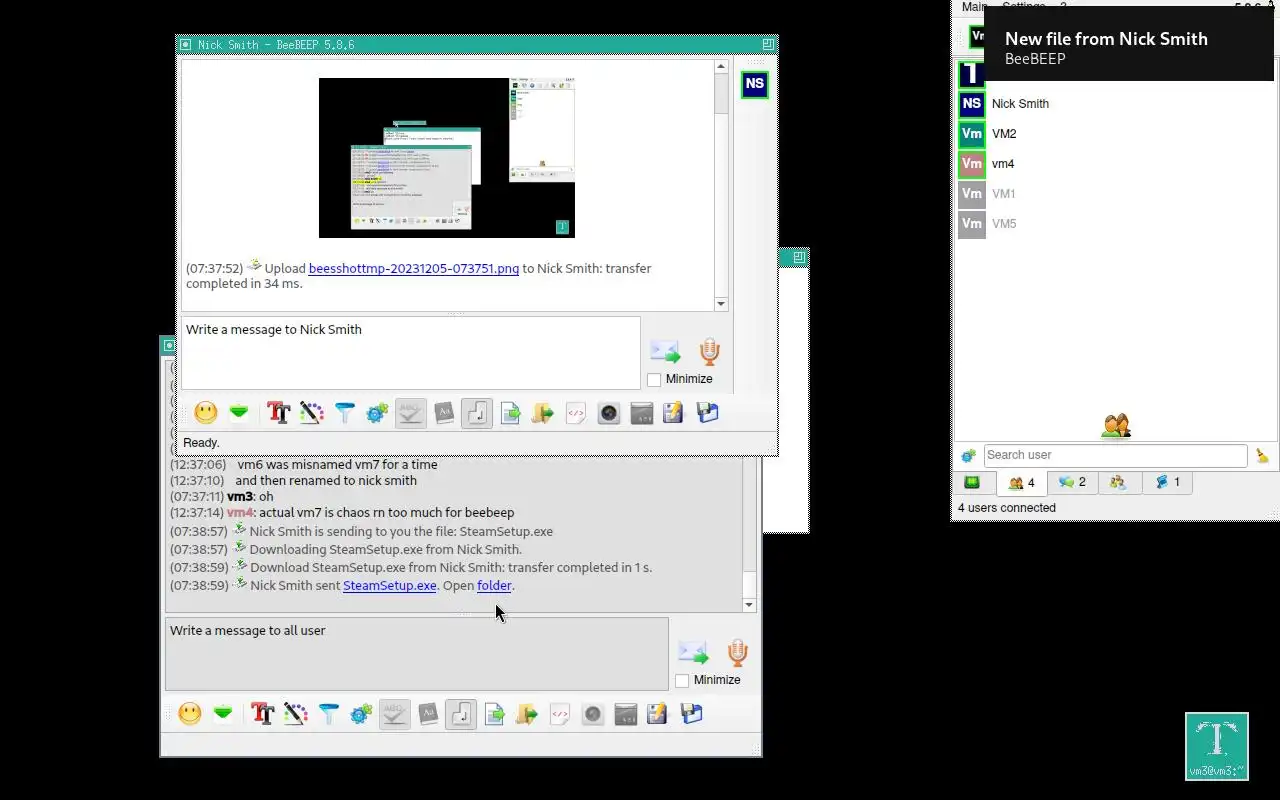Click microphone icon in all-users chat
The image size is (1280, 800).
[737, 653]
